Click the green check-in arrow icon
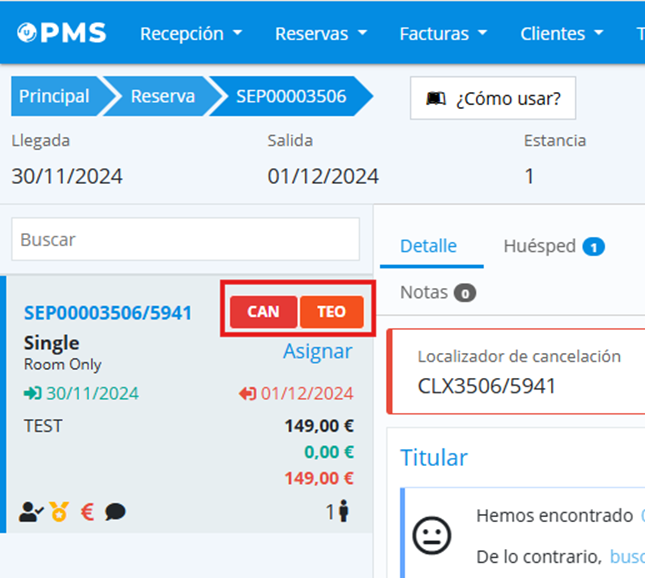Image resolution: width=645 pixels, height=578 pixels. (x=33, y=393)
